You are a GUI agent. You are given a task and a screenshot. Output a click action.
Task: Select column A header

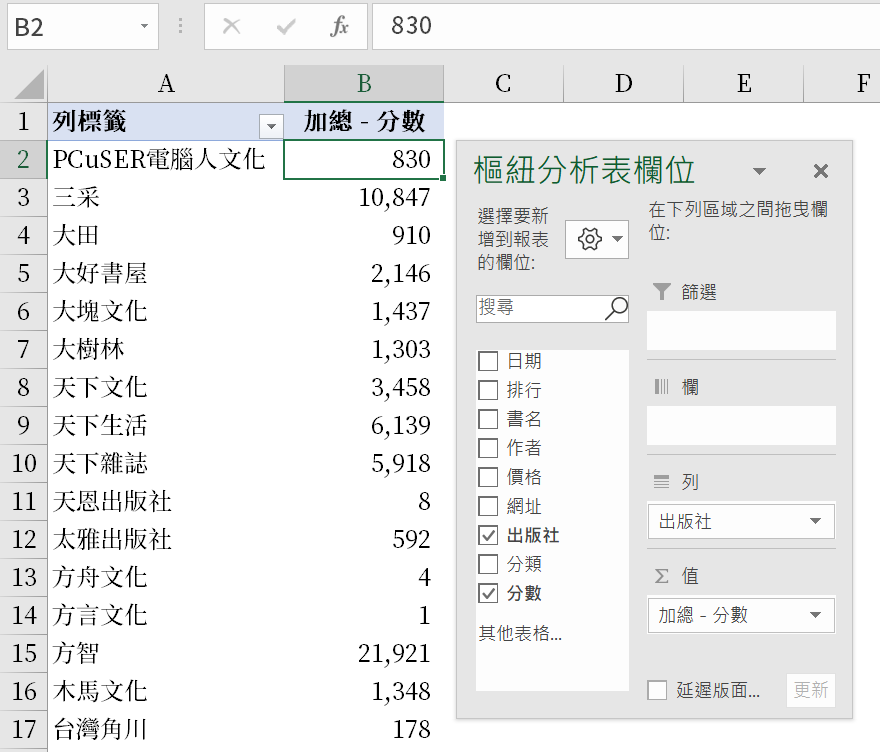coord(166,84)
